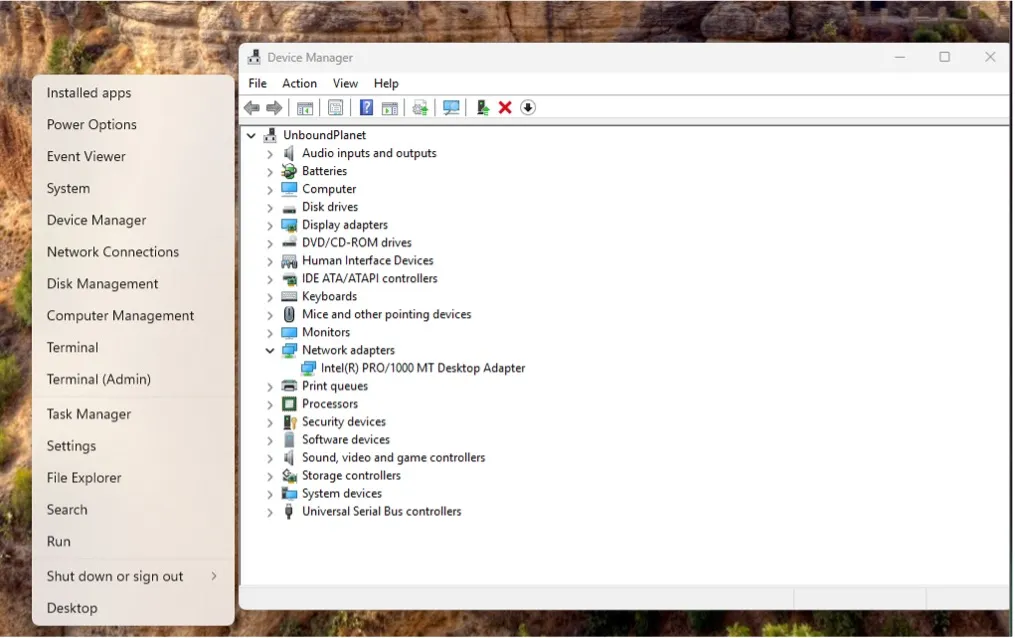Click the Properties toolbar icon
This screenshot has width=1015, height=638.
point(335,108)
